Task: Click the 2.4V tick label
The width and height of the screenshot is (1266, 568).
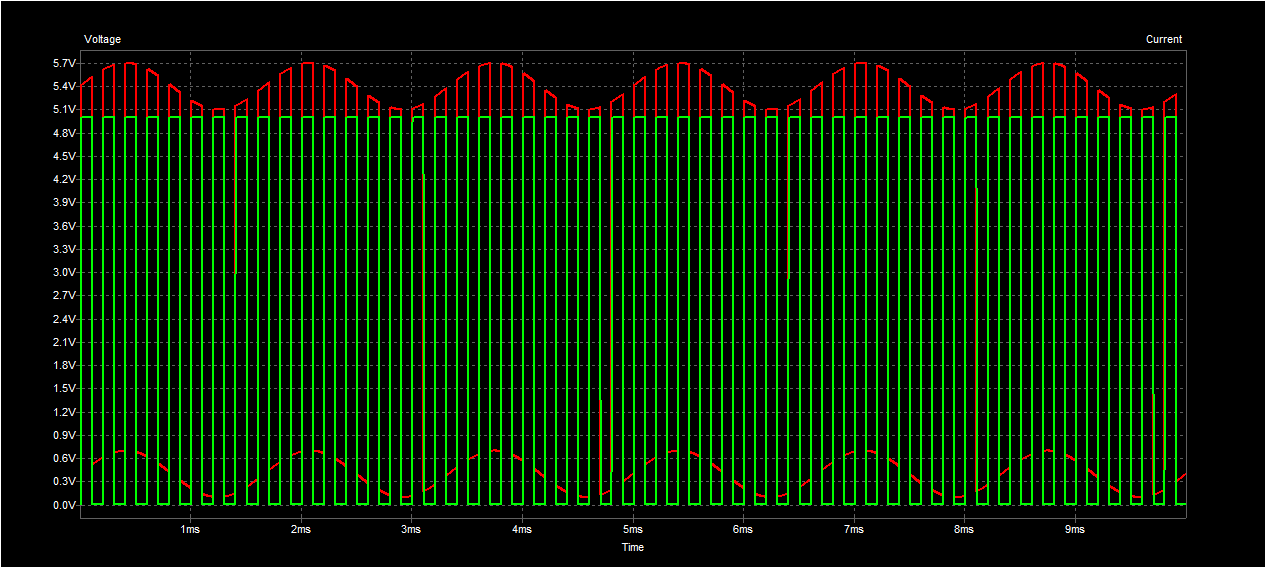Action: point(64,319)
